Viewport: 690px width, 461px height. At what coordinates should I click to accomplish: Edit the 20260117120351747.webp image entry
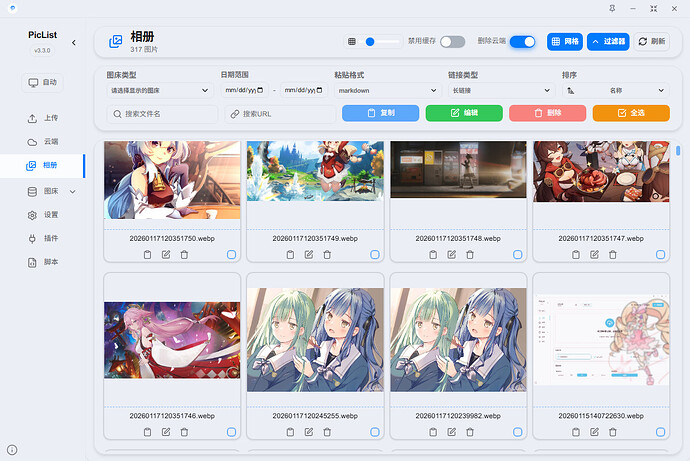coord(595,255)
